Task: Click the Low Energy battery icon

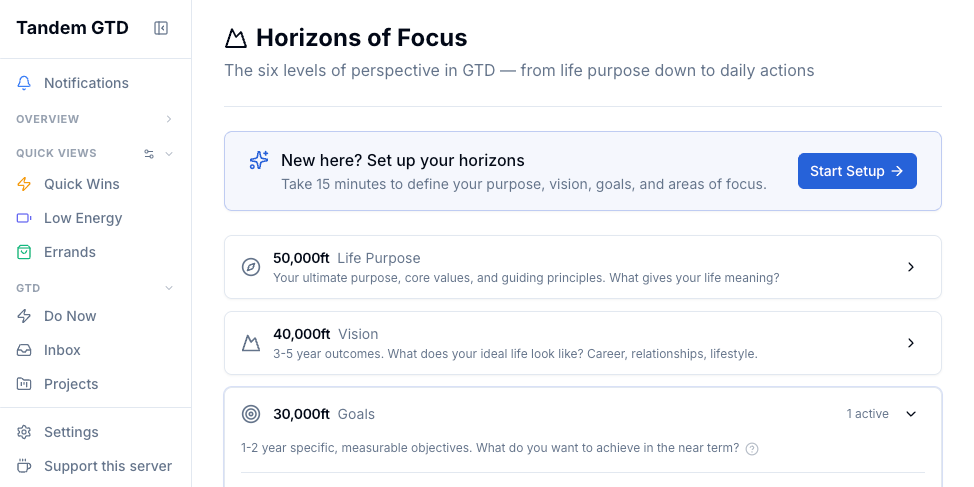Action: click(25, 218)
